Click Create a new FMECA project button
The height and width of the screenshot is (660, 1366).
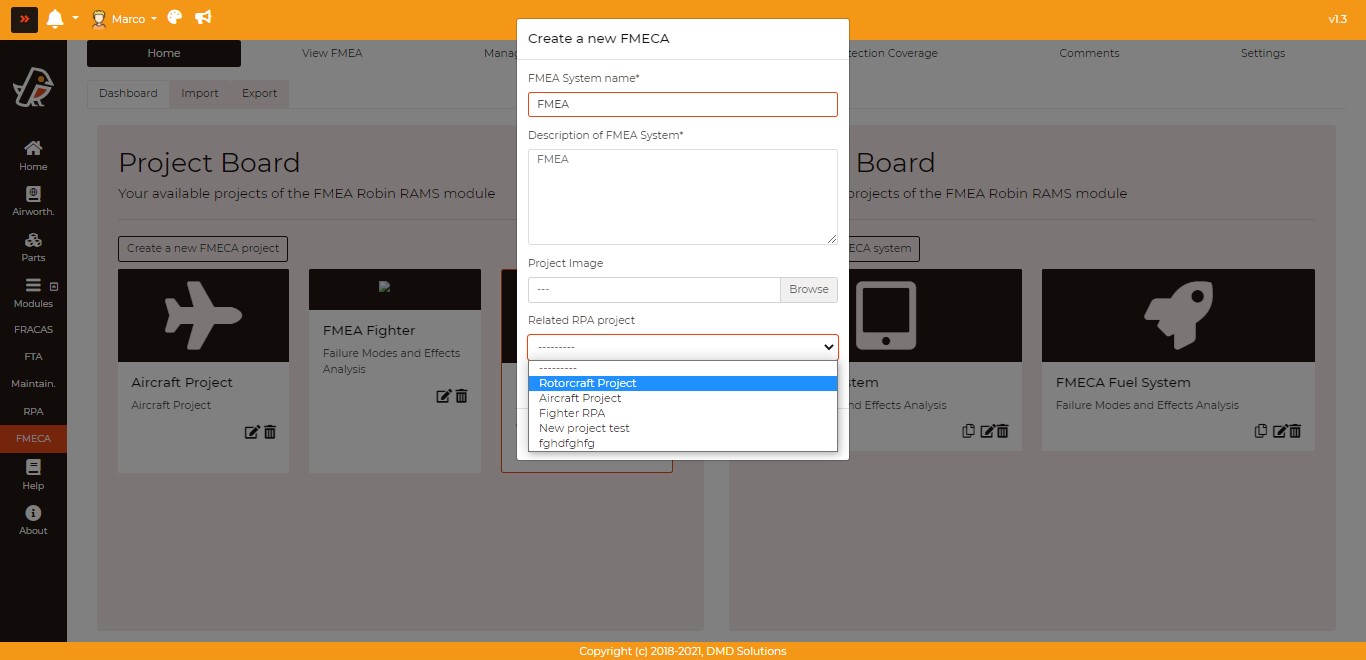[x=203, y=248]
